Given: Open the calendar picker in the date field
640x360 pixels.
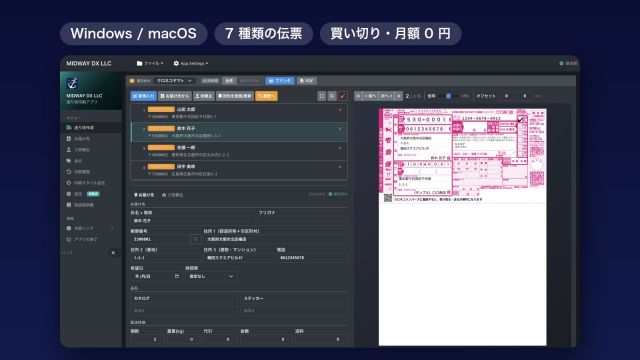Looking at the screenshot, I should click(177, 276).
